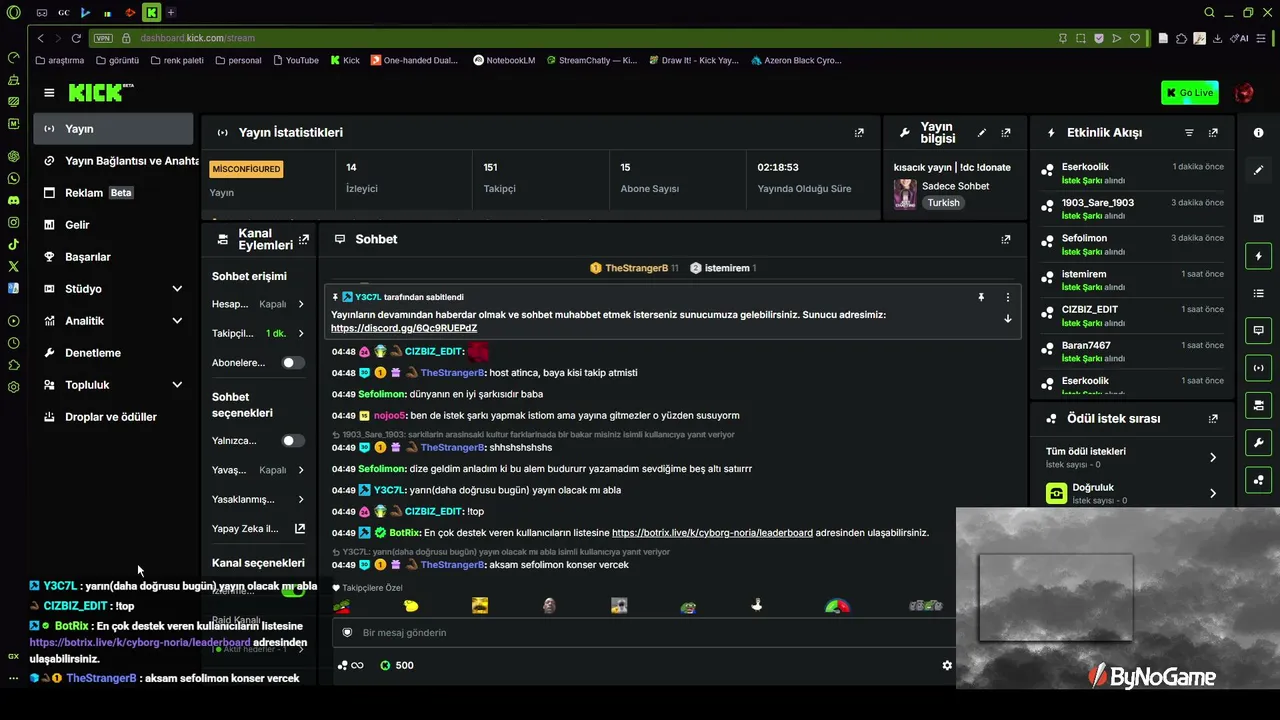
Task: Toggle the Abonelere chat access switch
Action: point(293,363)
